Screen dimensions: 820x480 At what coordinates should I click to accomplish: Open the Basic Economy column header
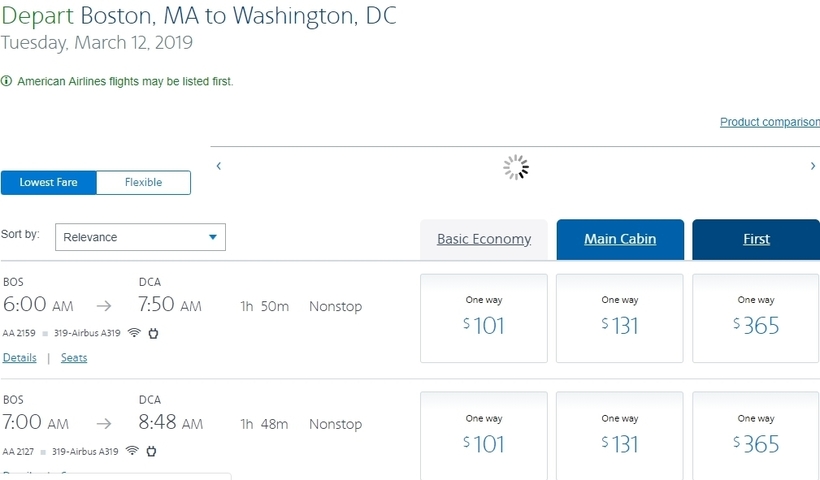[x=484, y=239]
